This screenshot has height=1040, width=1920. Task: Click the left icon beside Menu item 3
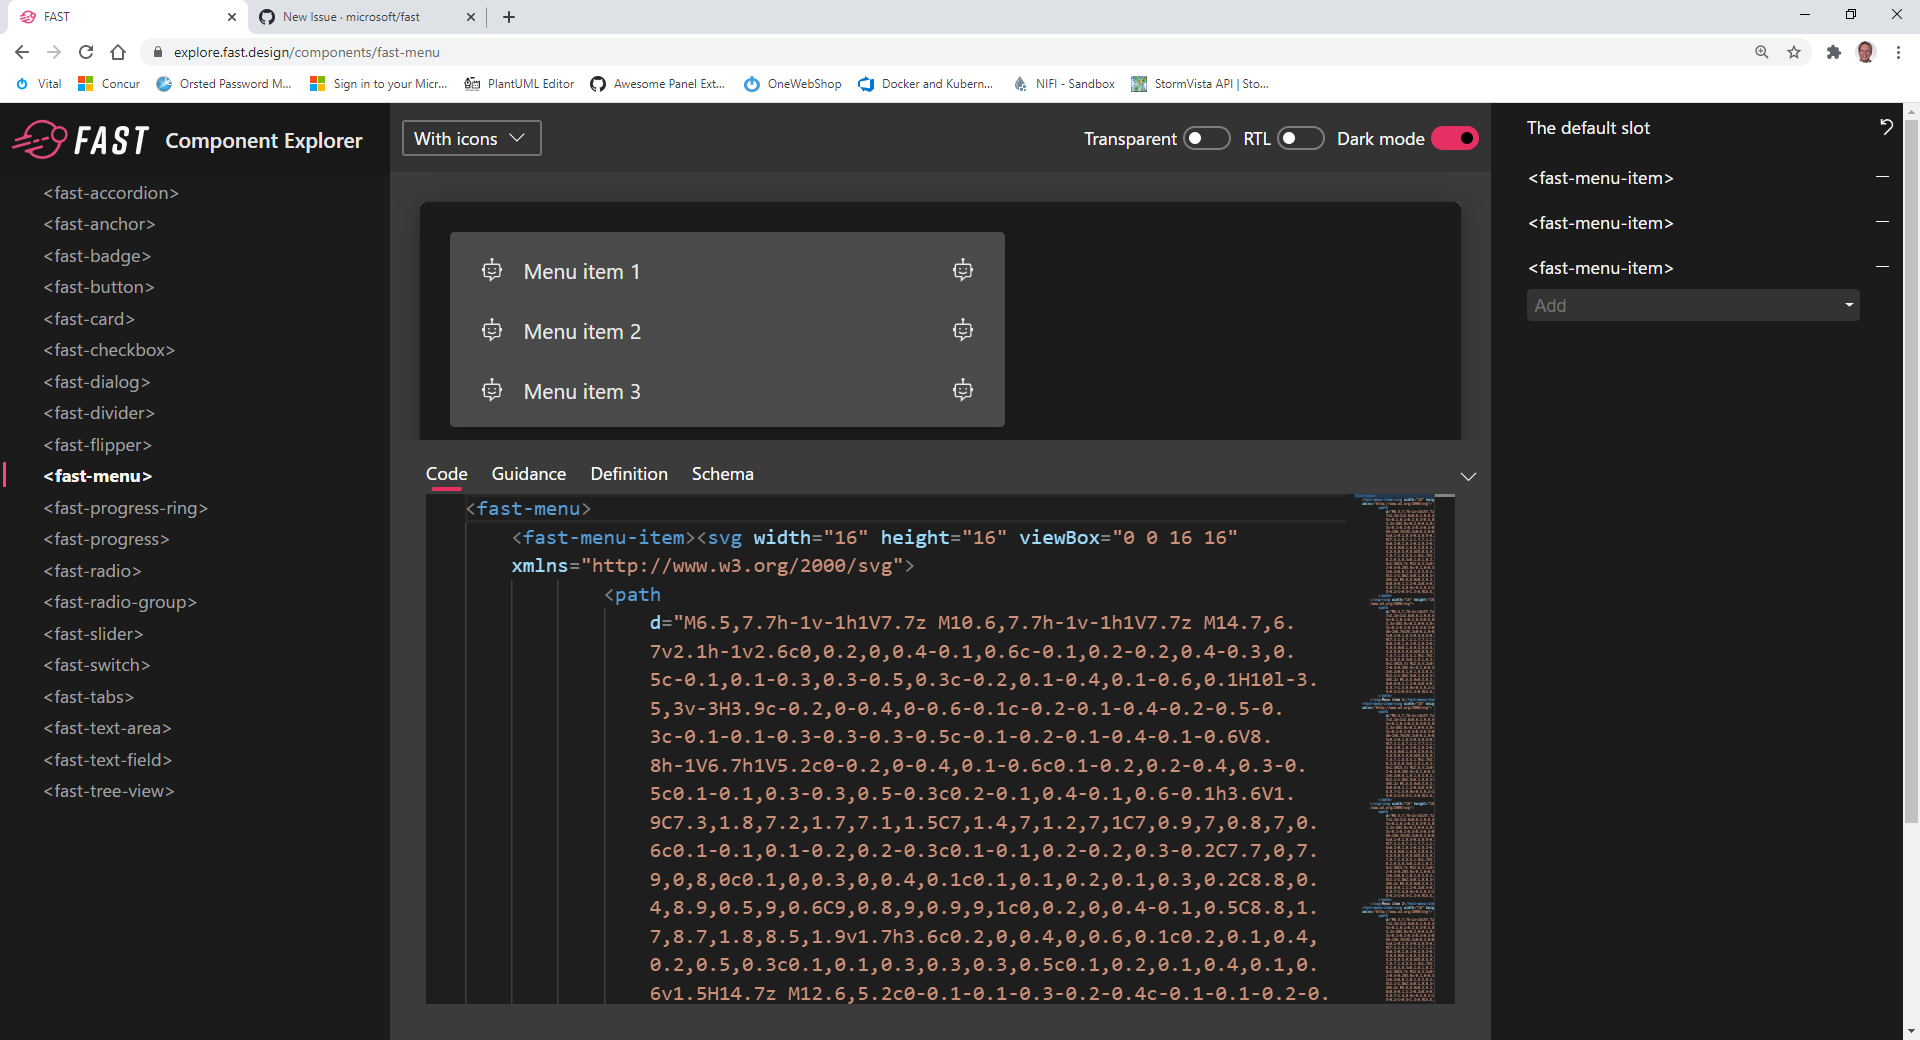click(492, 391)
